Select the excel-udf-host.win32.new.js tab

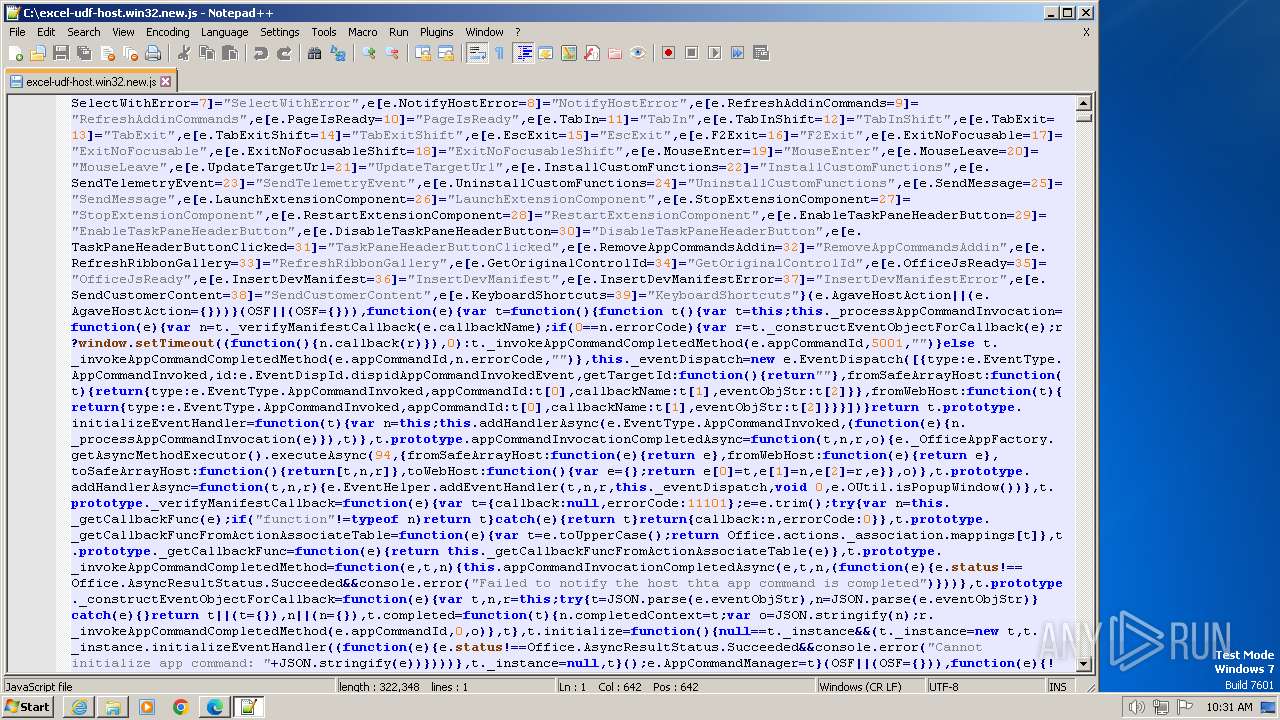click(90, 81)
